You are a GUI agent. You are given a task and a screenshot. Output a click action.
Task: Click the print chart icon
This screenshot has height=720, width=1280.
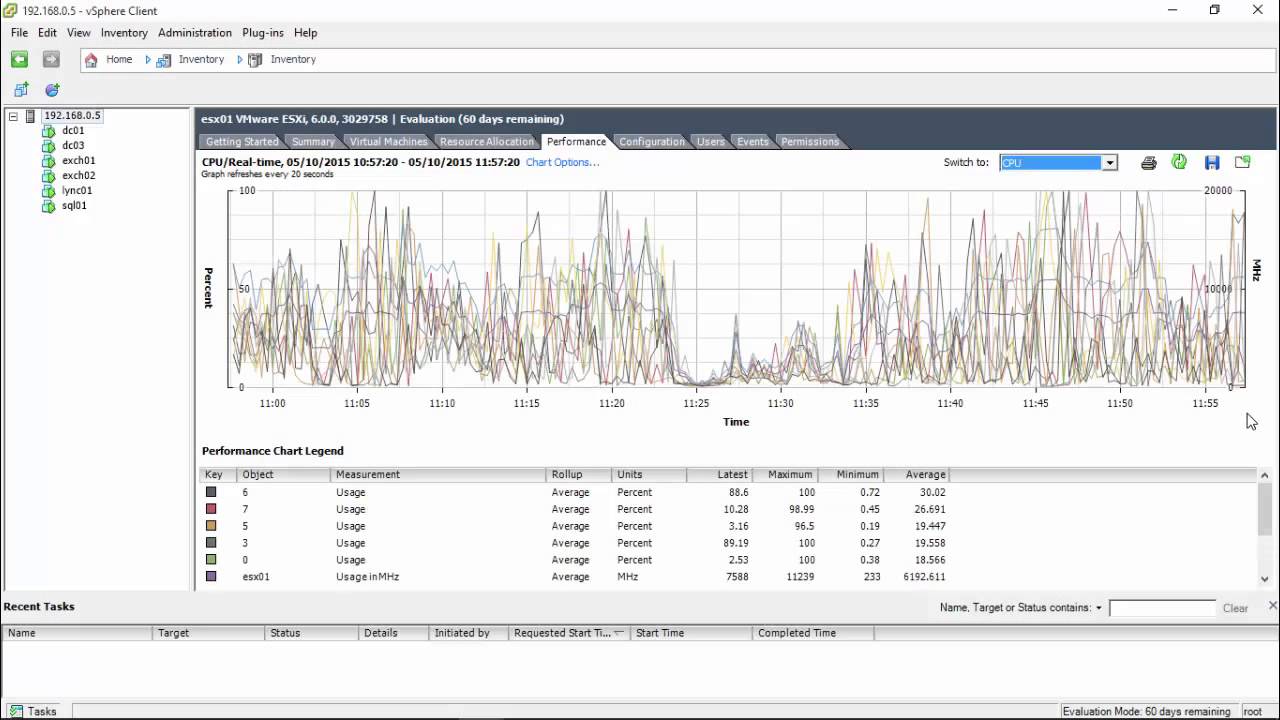[1149, 163]
